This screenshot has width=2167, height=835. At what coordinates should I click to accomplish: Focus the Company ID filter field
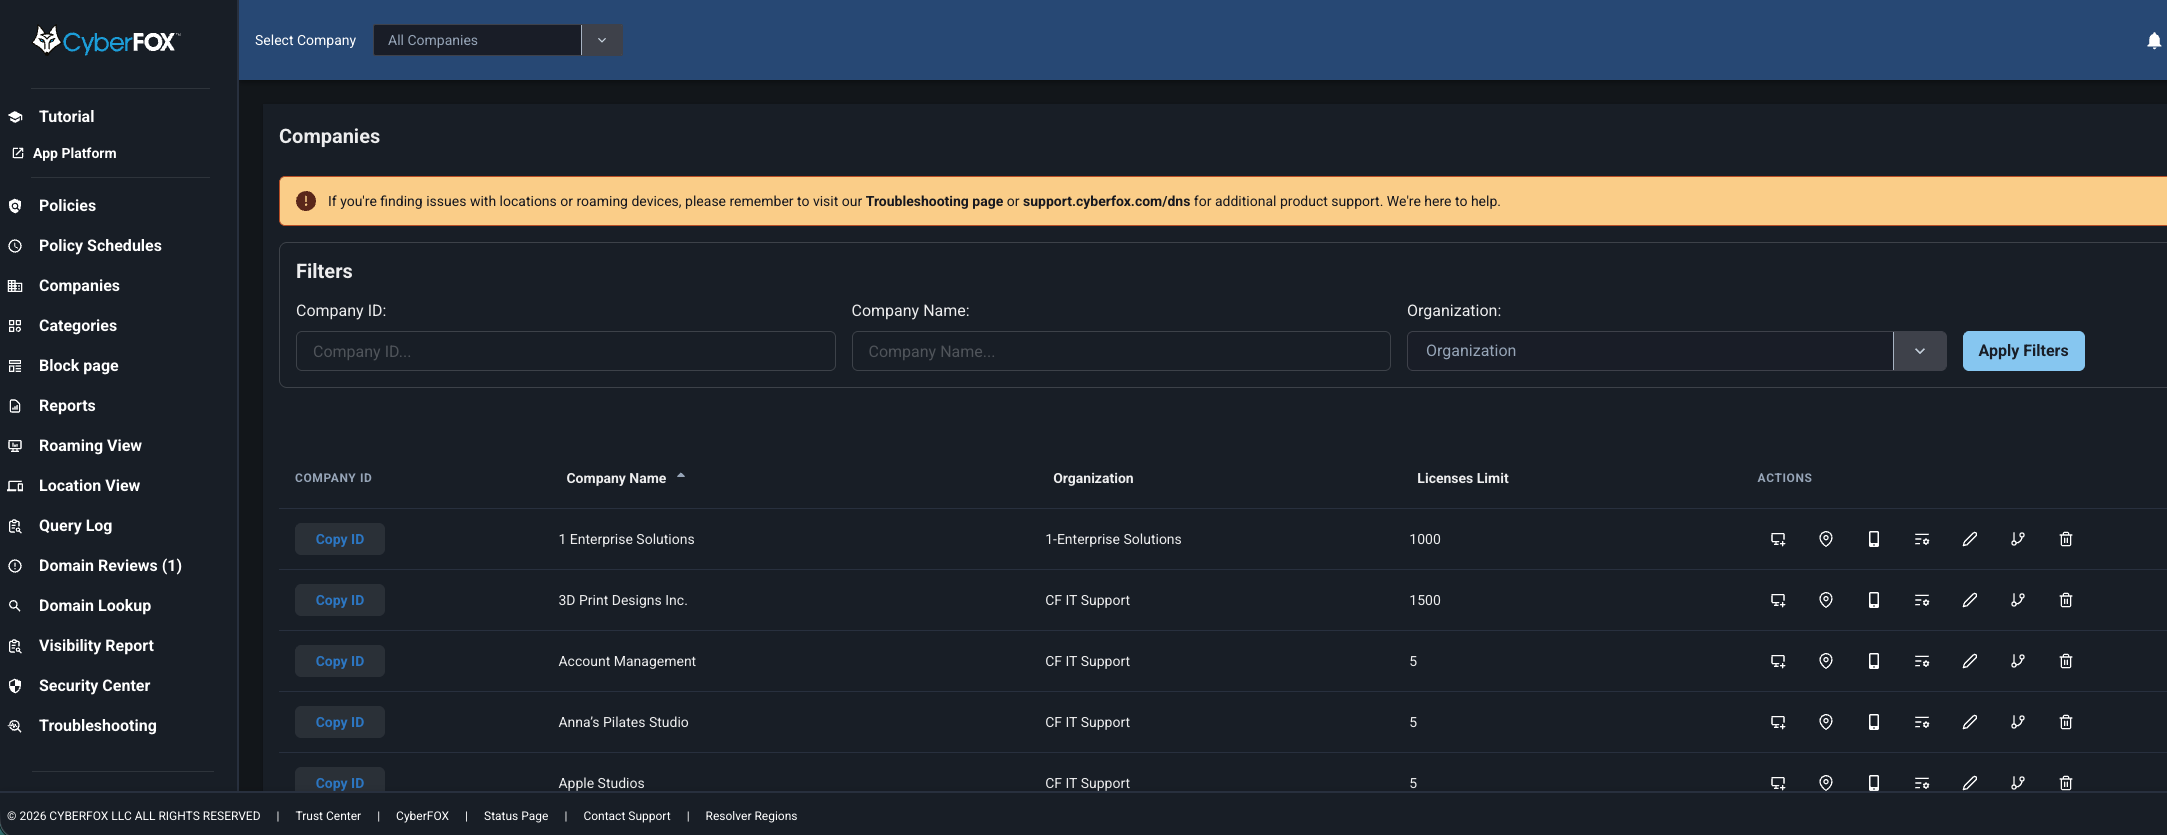pos(566,351)
